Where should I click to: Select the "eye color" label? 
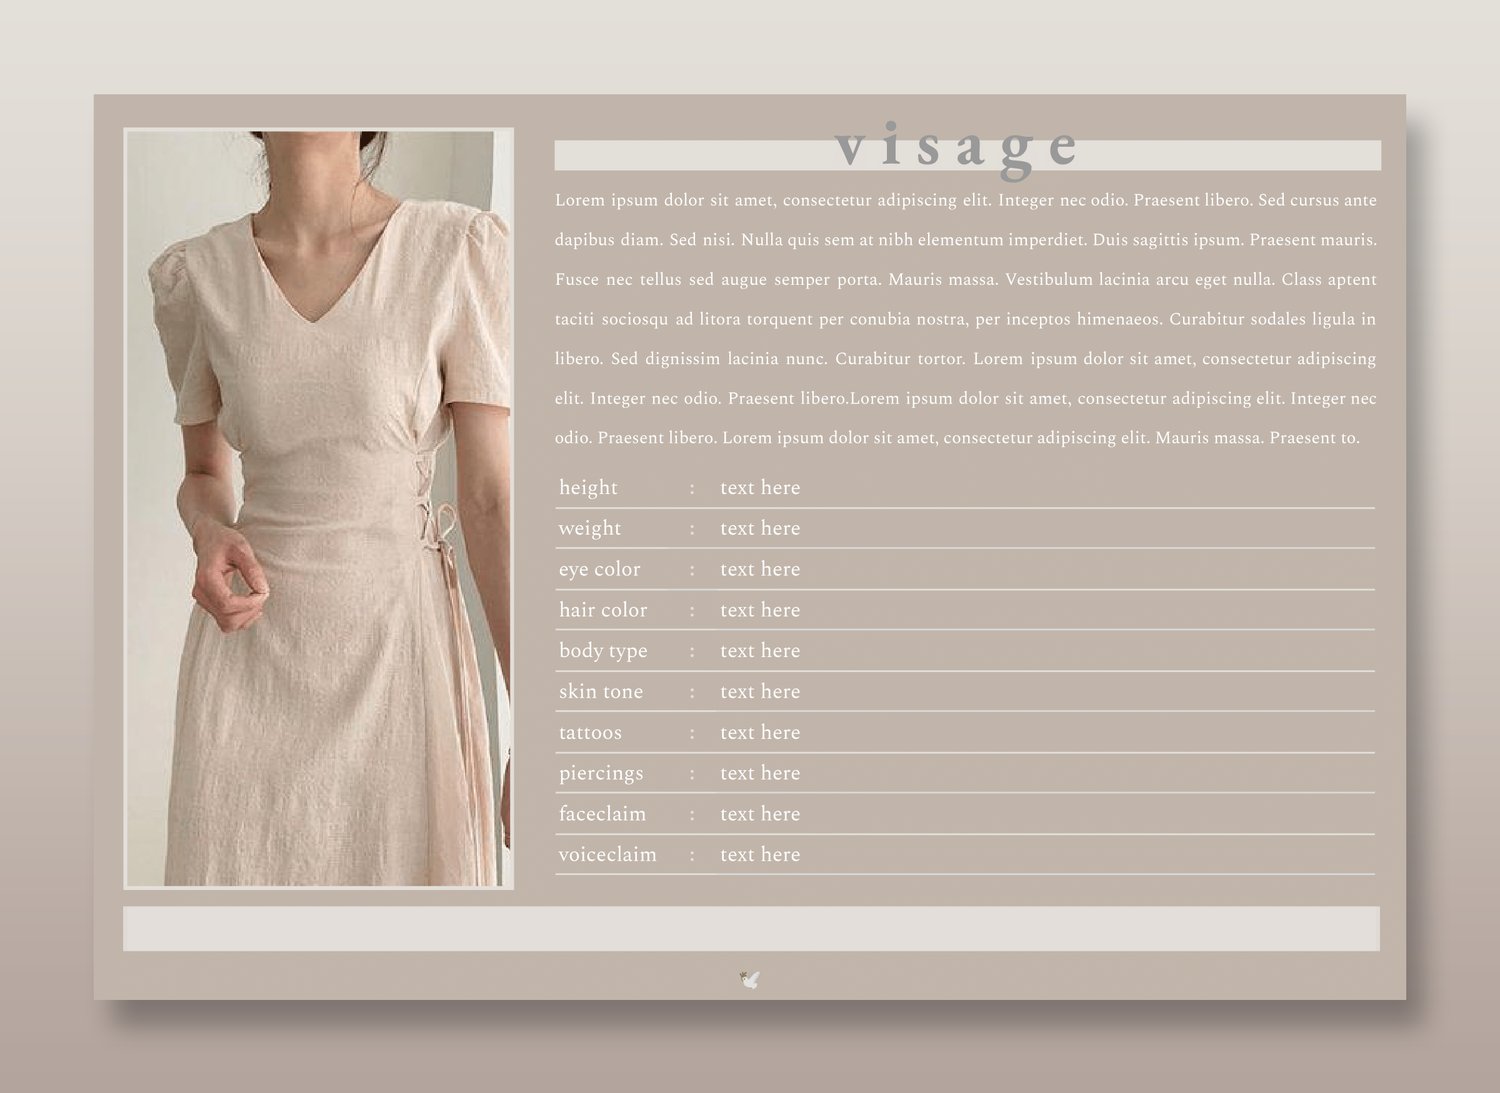pyautogui.click(x=599, y=569)
